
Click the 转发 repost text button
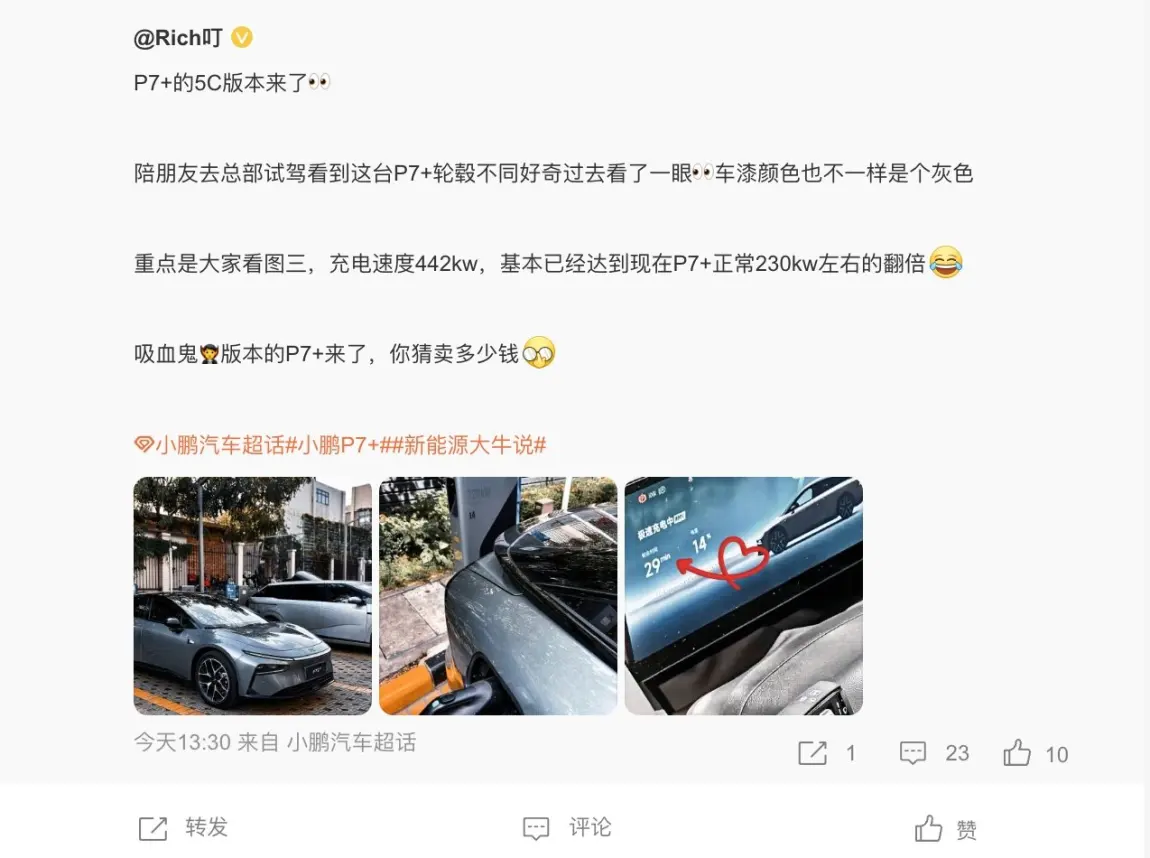(x=207, y=827)
